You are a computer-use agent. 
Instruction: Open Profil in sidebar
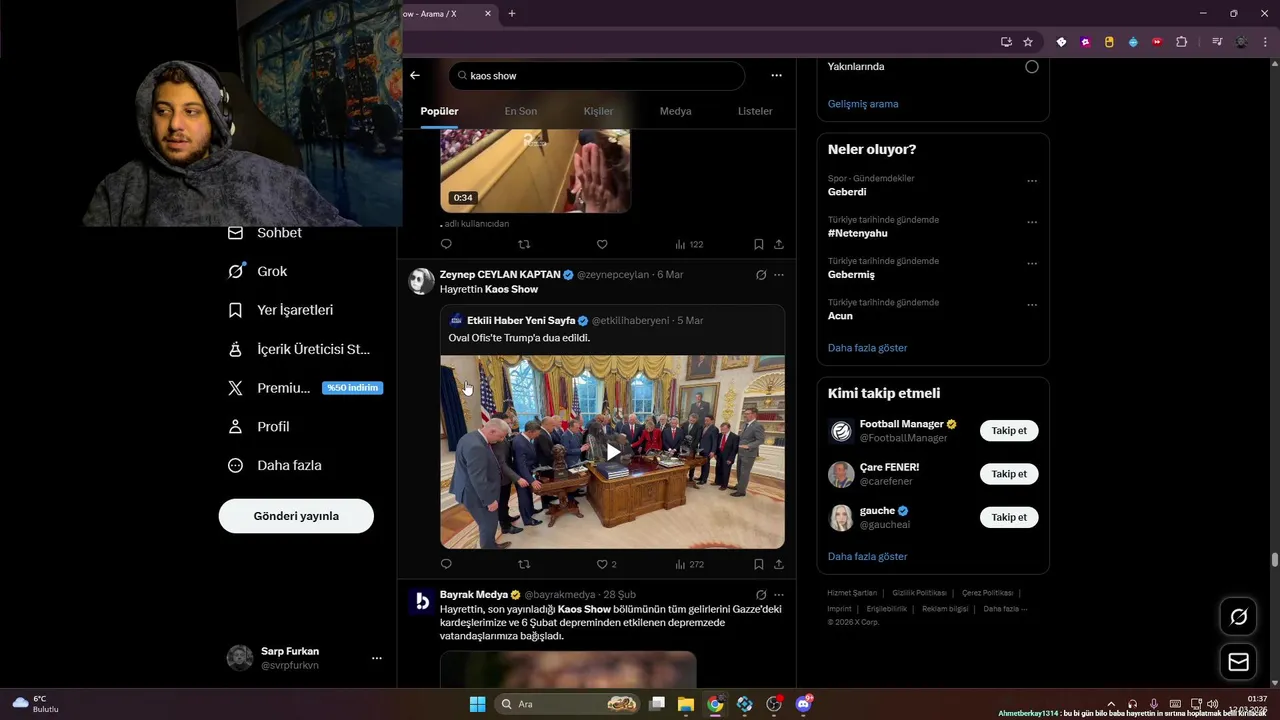pos(259,426)
